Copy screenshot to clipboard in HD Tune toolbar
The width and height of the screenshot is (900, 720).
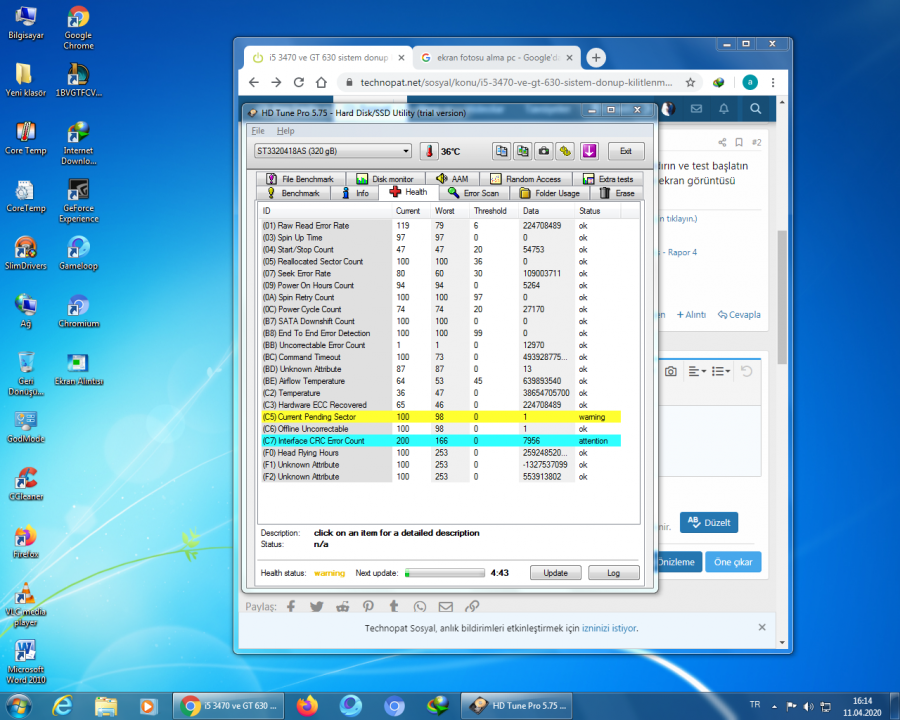click(522, 151)
